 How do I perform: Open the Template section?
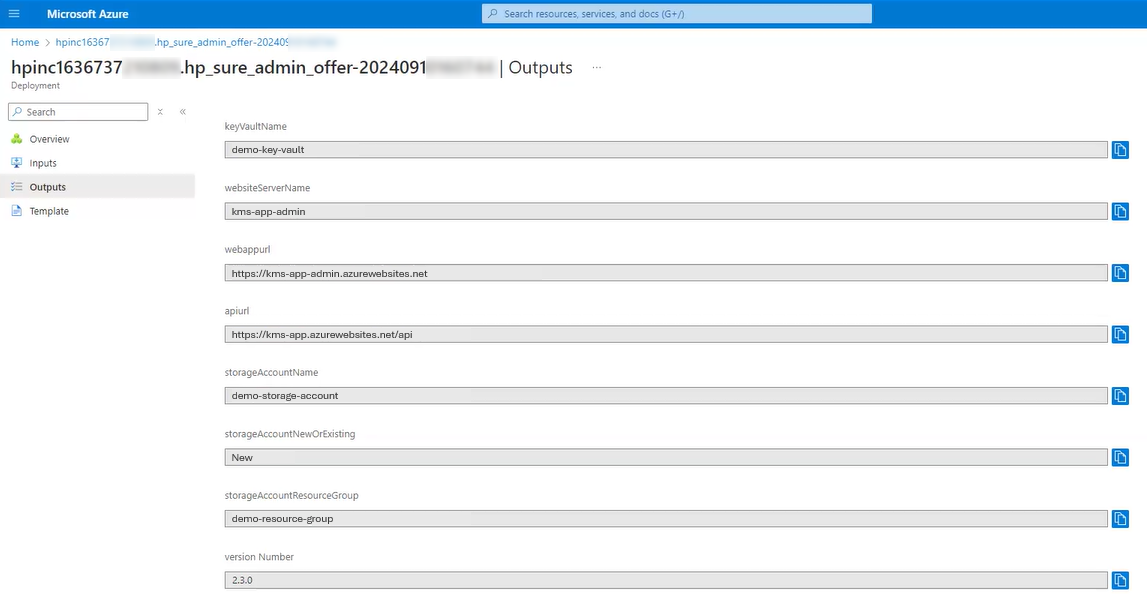point(48,211)
